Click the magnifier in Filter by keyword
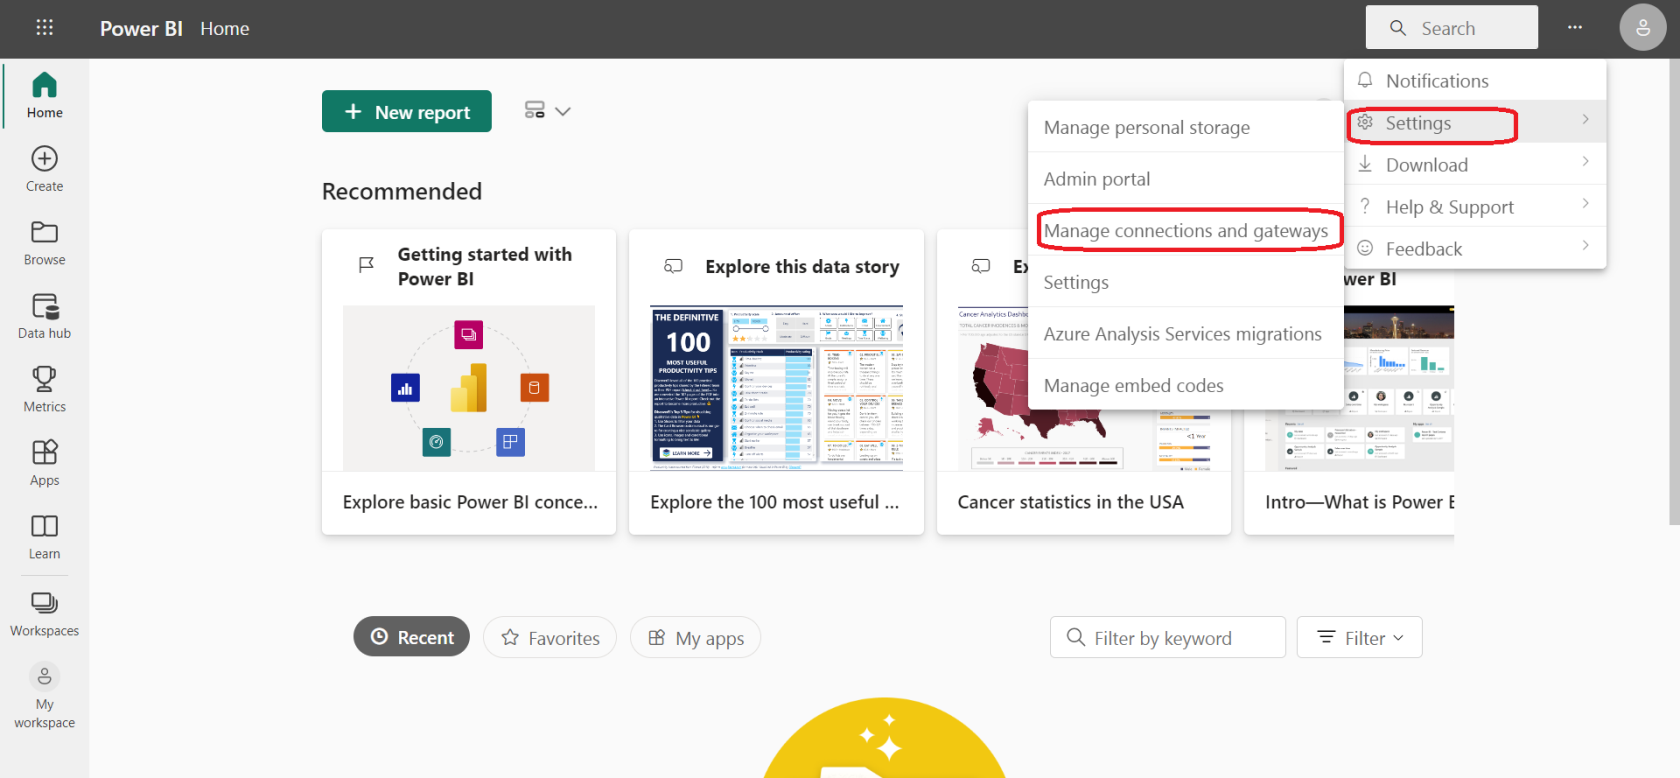Image resolution: width=1680 pixels, height=778 pixels. (x=1076, y=637)
